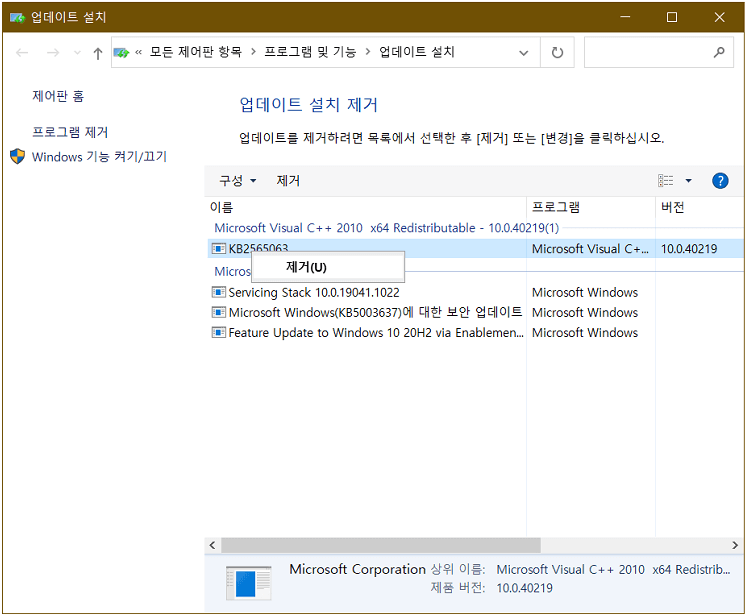Open 프로그램 제거 link
Screen dimensions: 749x616
click(x=70, y=132)
